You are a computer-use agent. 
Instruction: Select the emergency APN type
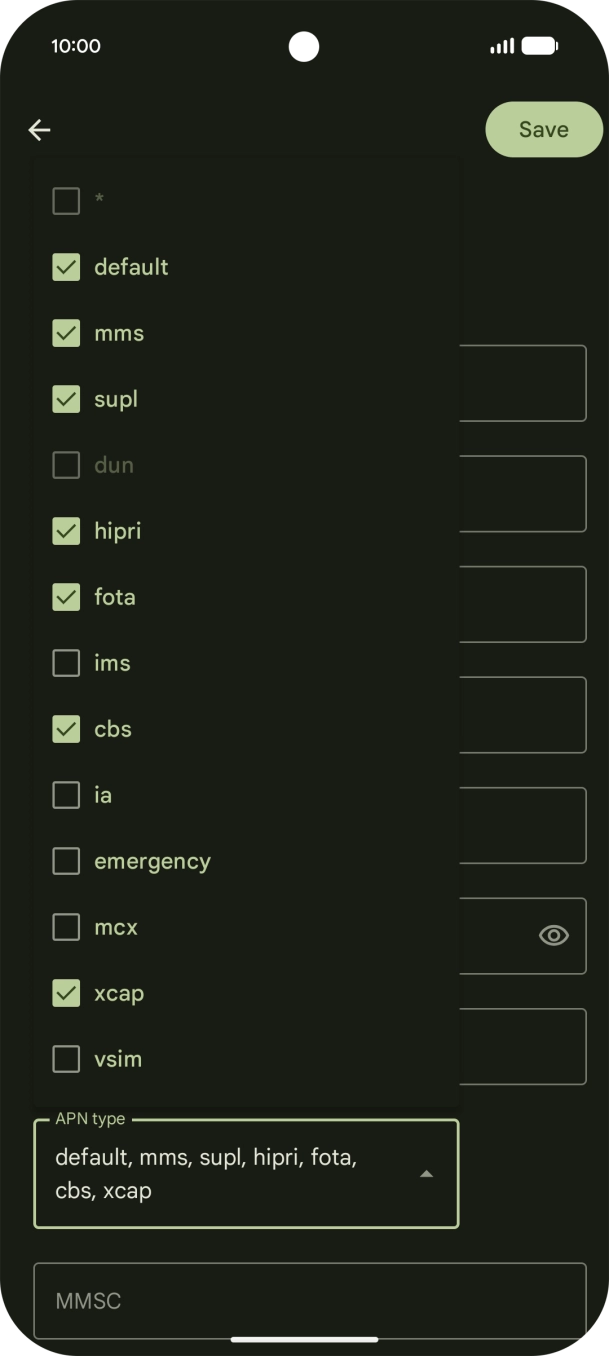click(66, 861)
